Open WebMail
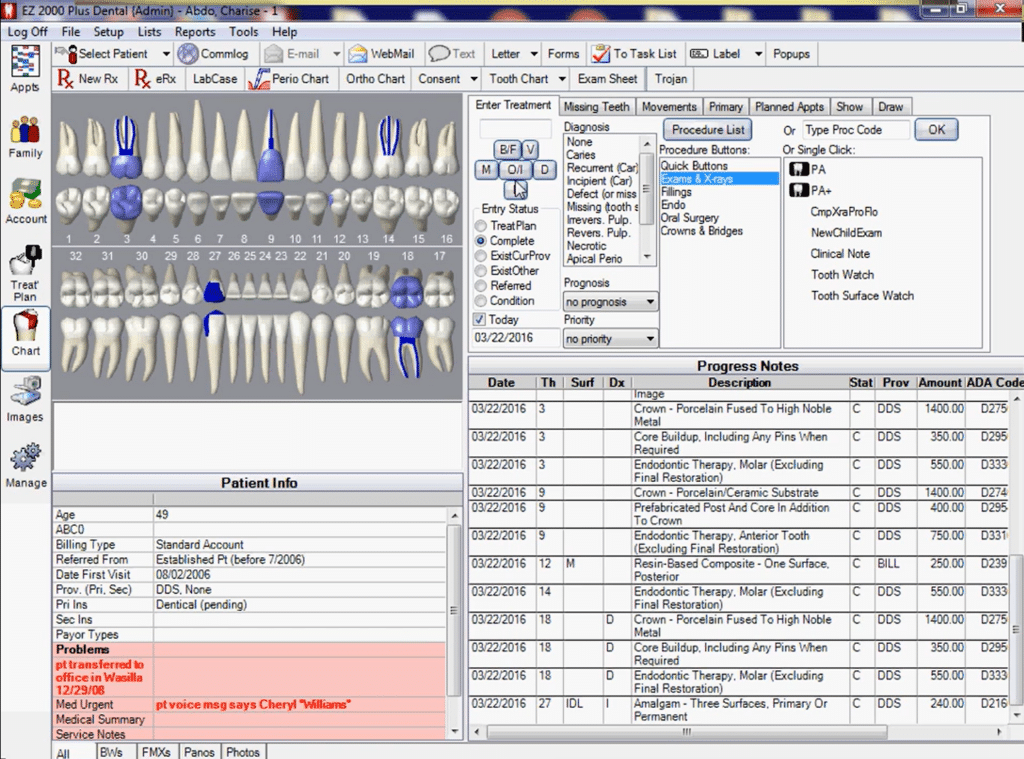Screen dimensions: 1024x759 coord(381,54)
